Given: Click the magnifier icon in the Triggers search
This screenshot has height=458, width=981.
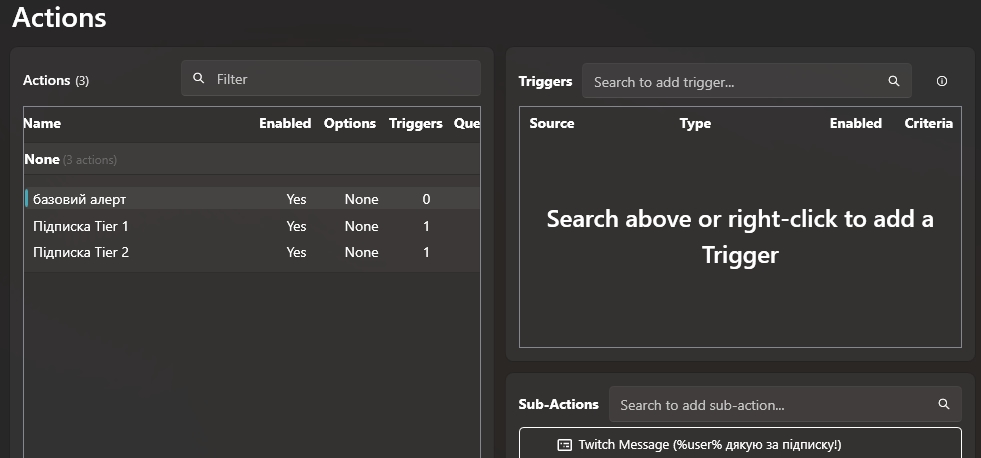Looking at the screenshot, I should point(894,82).
